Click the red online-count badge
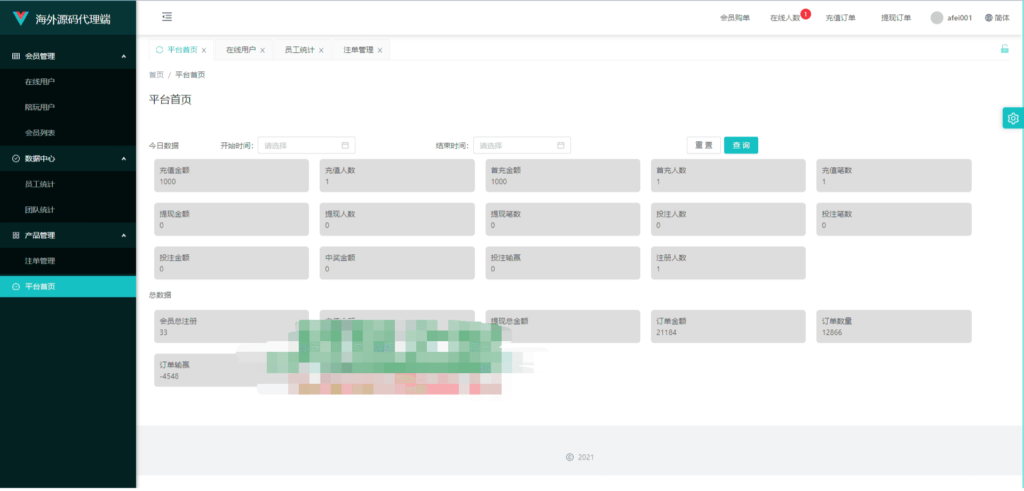The image size is (1024, 491). click(x=805, y=14)
